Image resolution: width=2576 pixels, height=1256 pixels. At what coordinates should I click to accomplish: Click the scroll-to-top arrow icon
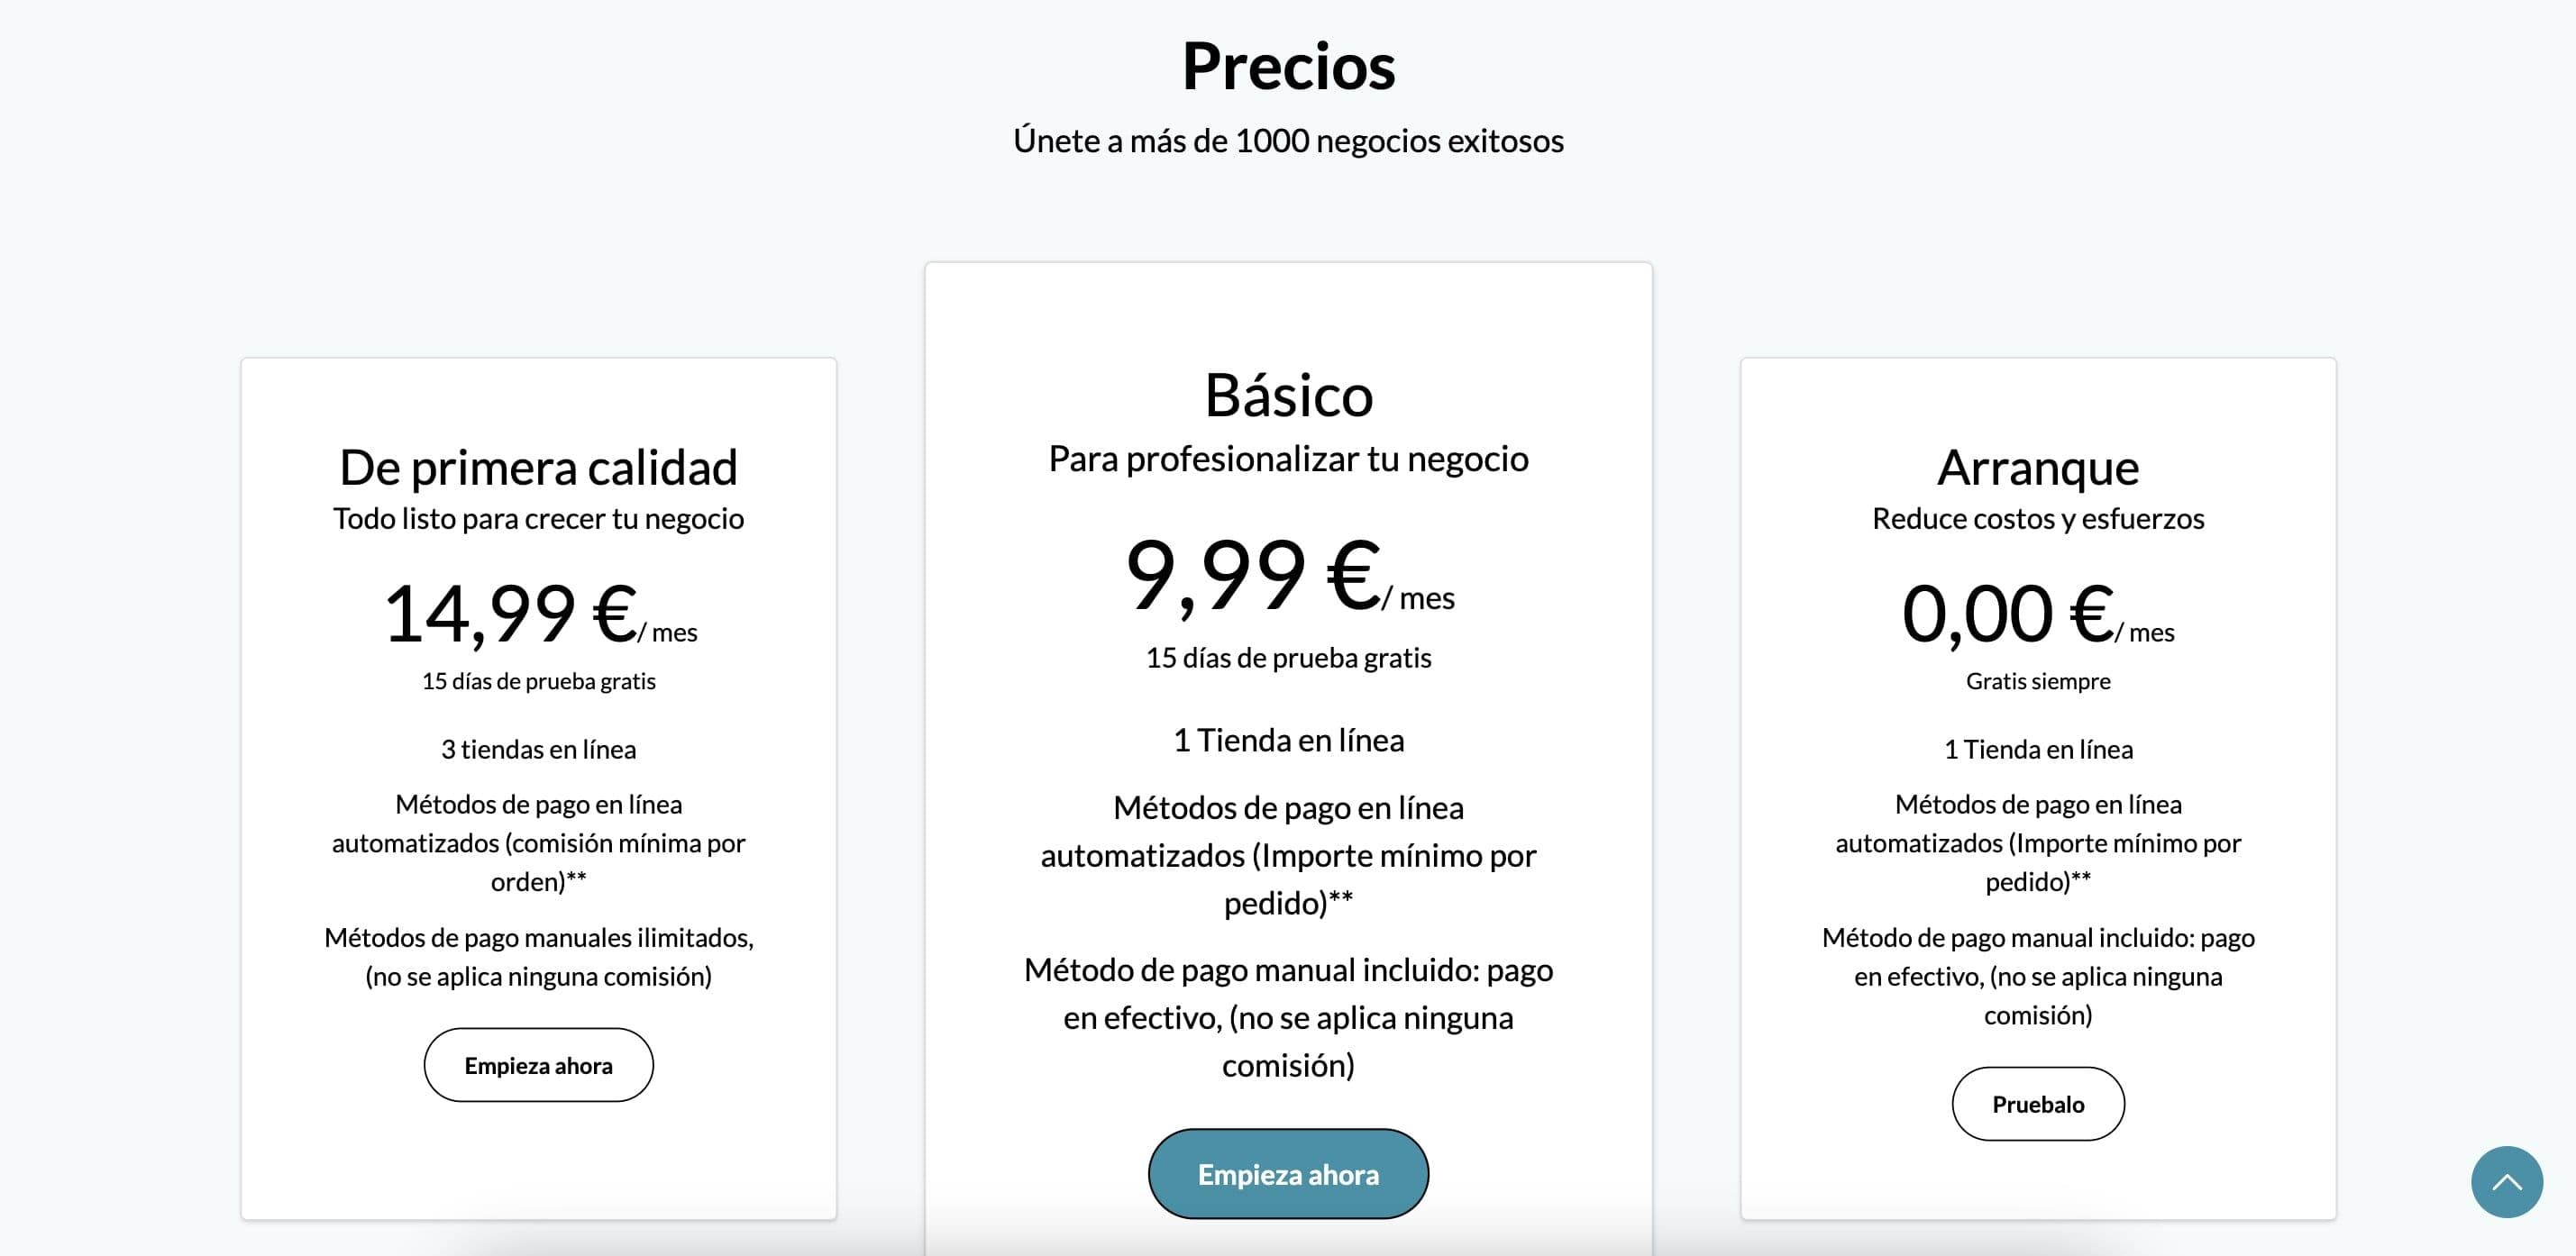pos(2506,1181)
